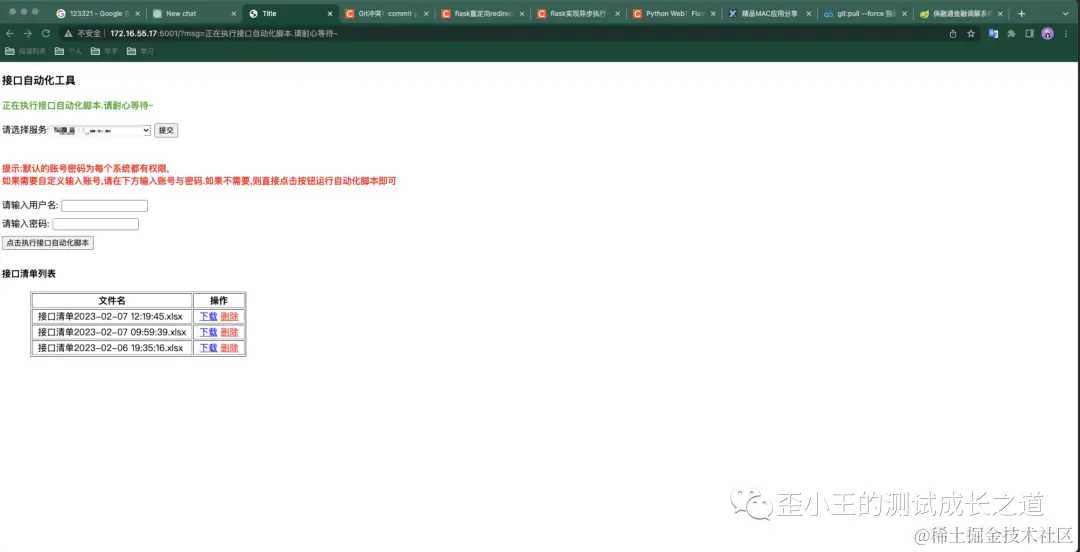Click the share icon in address bar
The image size is (1080, 552).
(x=953, y=33)
